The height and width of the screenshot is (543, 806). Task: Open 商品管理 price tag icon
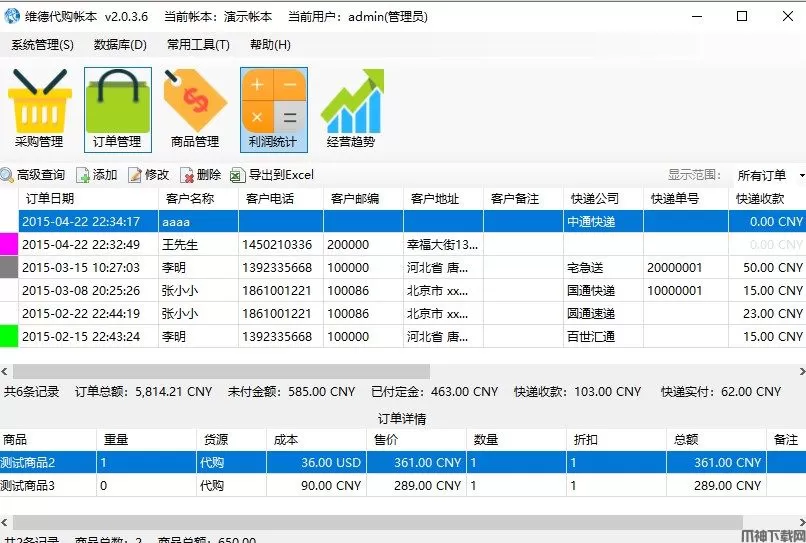(x=195, y=108)
